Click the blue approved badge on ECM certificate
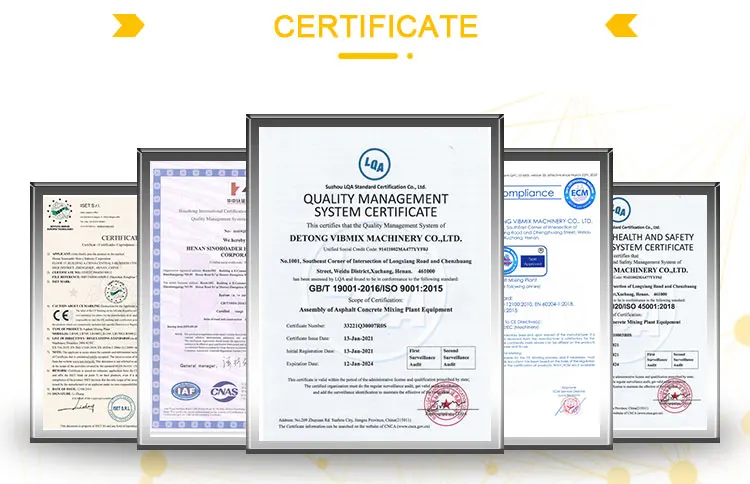The image size is (750, 484). tap(533, 261)
